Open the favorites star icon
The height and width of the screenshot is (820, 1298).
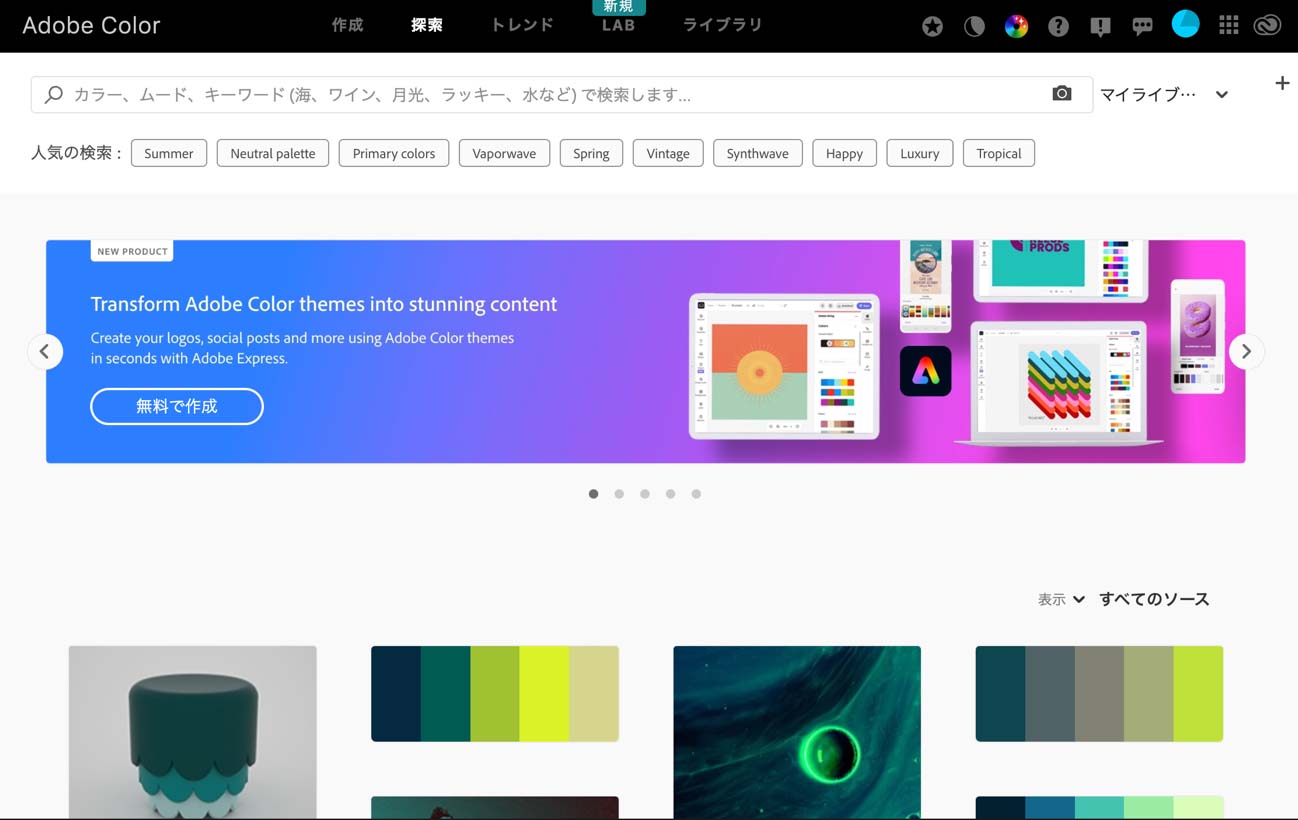point(932,27)
